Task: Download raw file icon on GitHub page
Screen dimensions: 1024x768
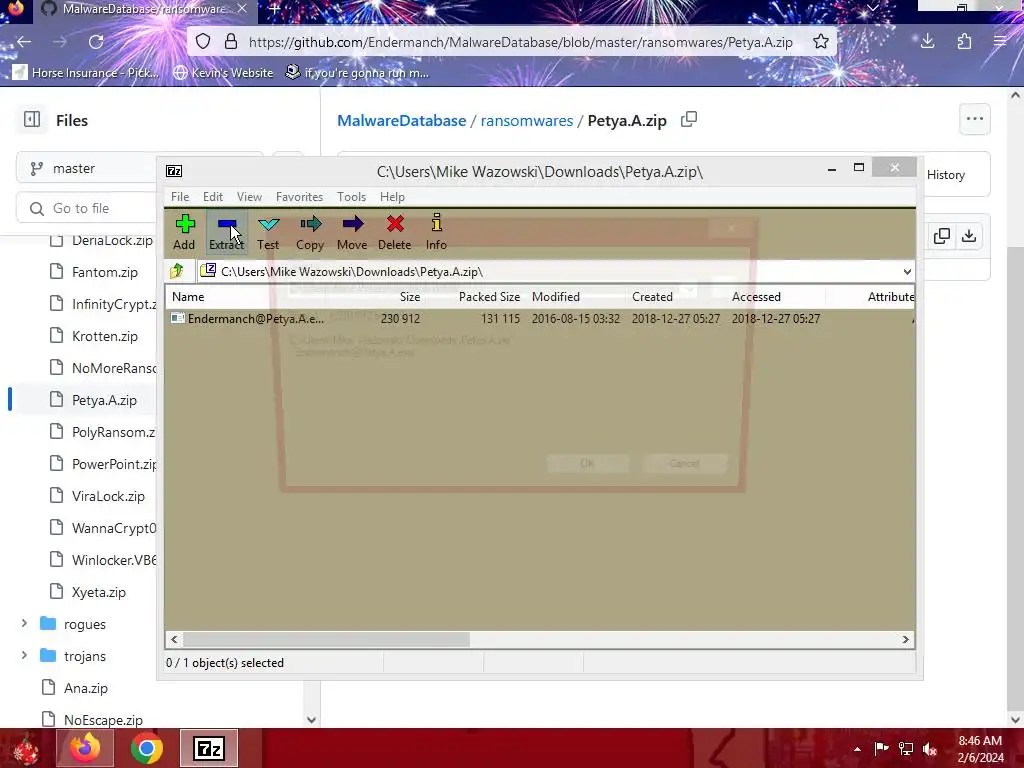Action: [x=969, y=236]
